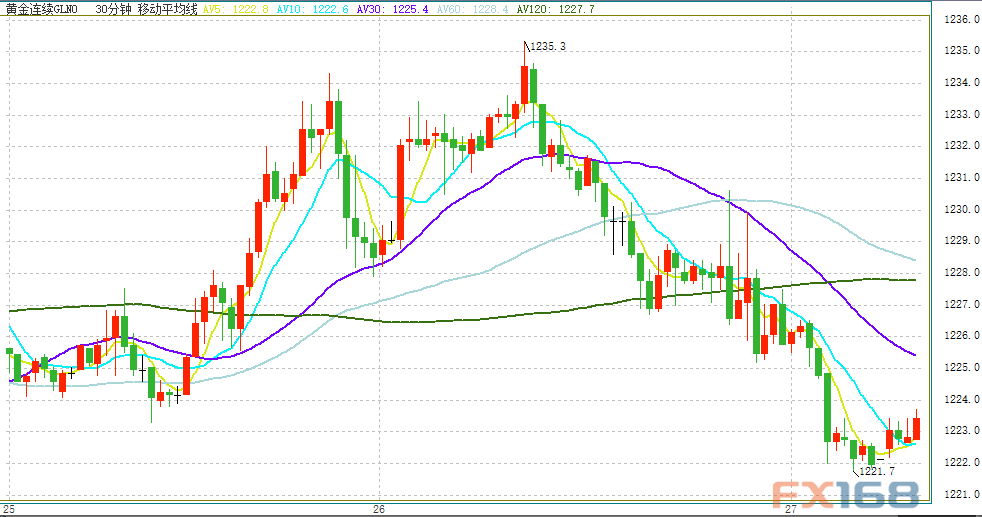Click the 1236.0 price axis label
Screen dimensions: 982x517
(961, 19)
